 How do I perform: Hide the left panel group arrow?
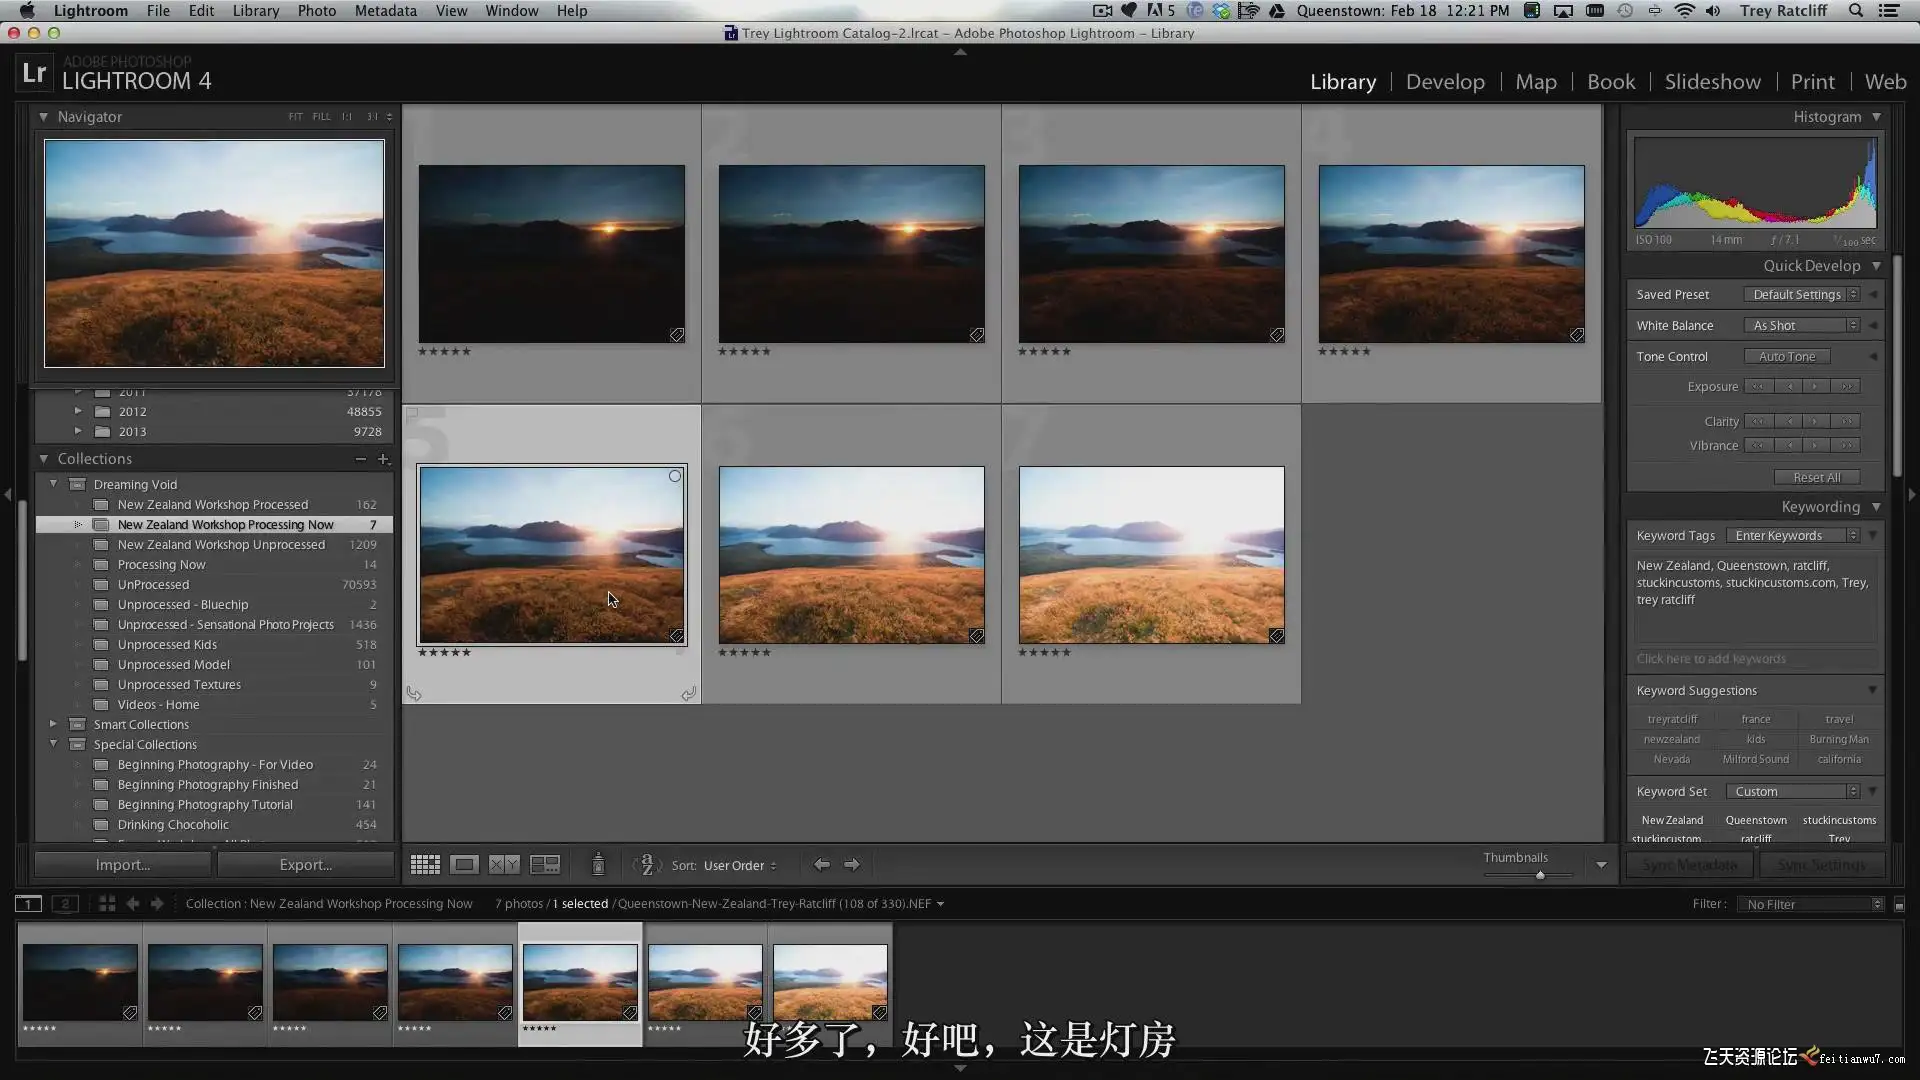click(8, 494)
